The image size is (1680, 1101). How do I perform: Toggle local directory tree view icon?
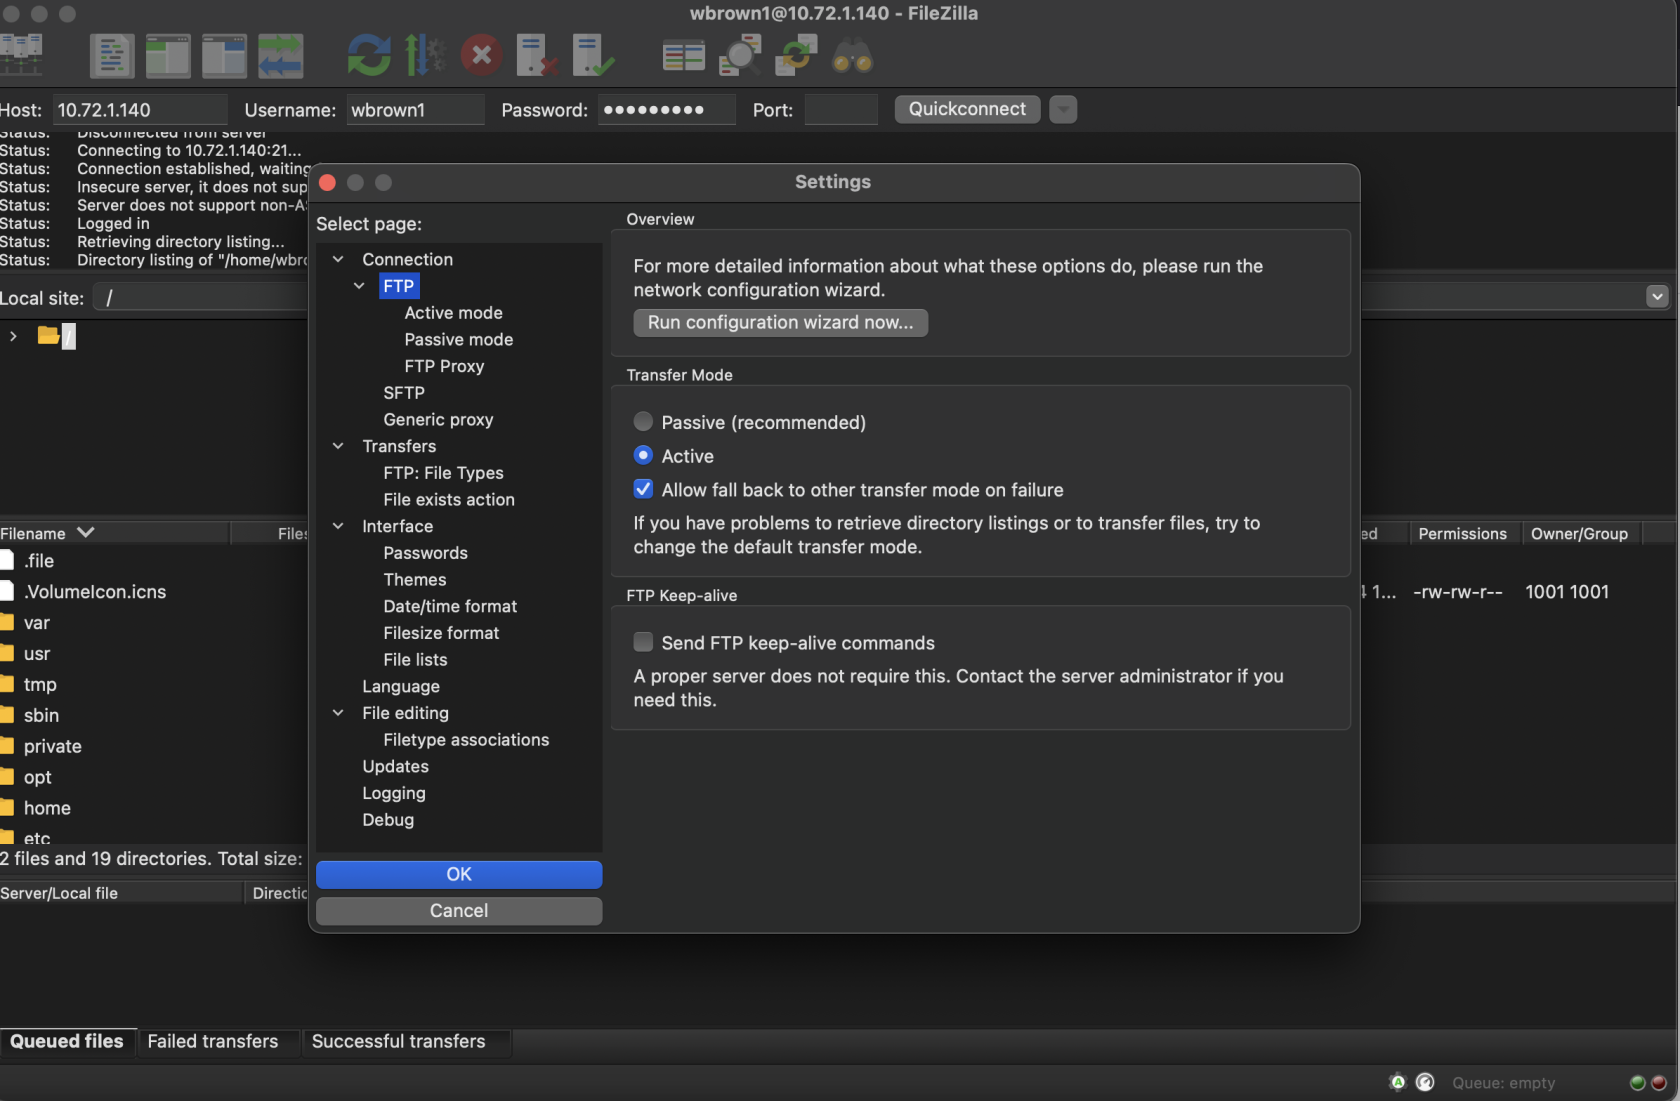168,56
